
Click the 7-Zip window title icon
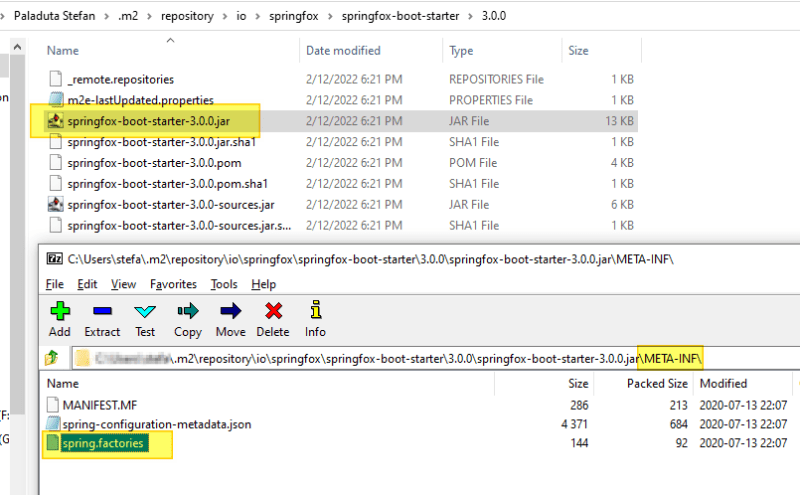pos(55,259)
